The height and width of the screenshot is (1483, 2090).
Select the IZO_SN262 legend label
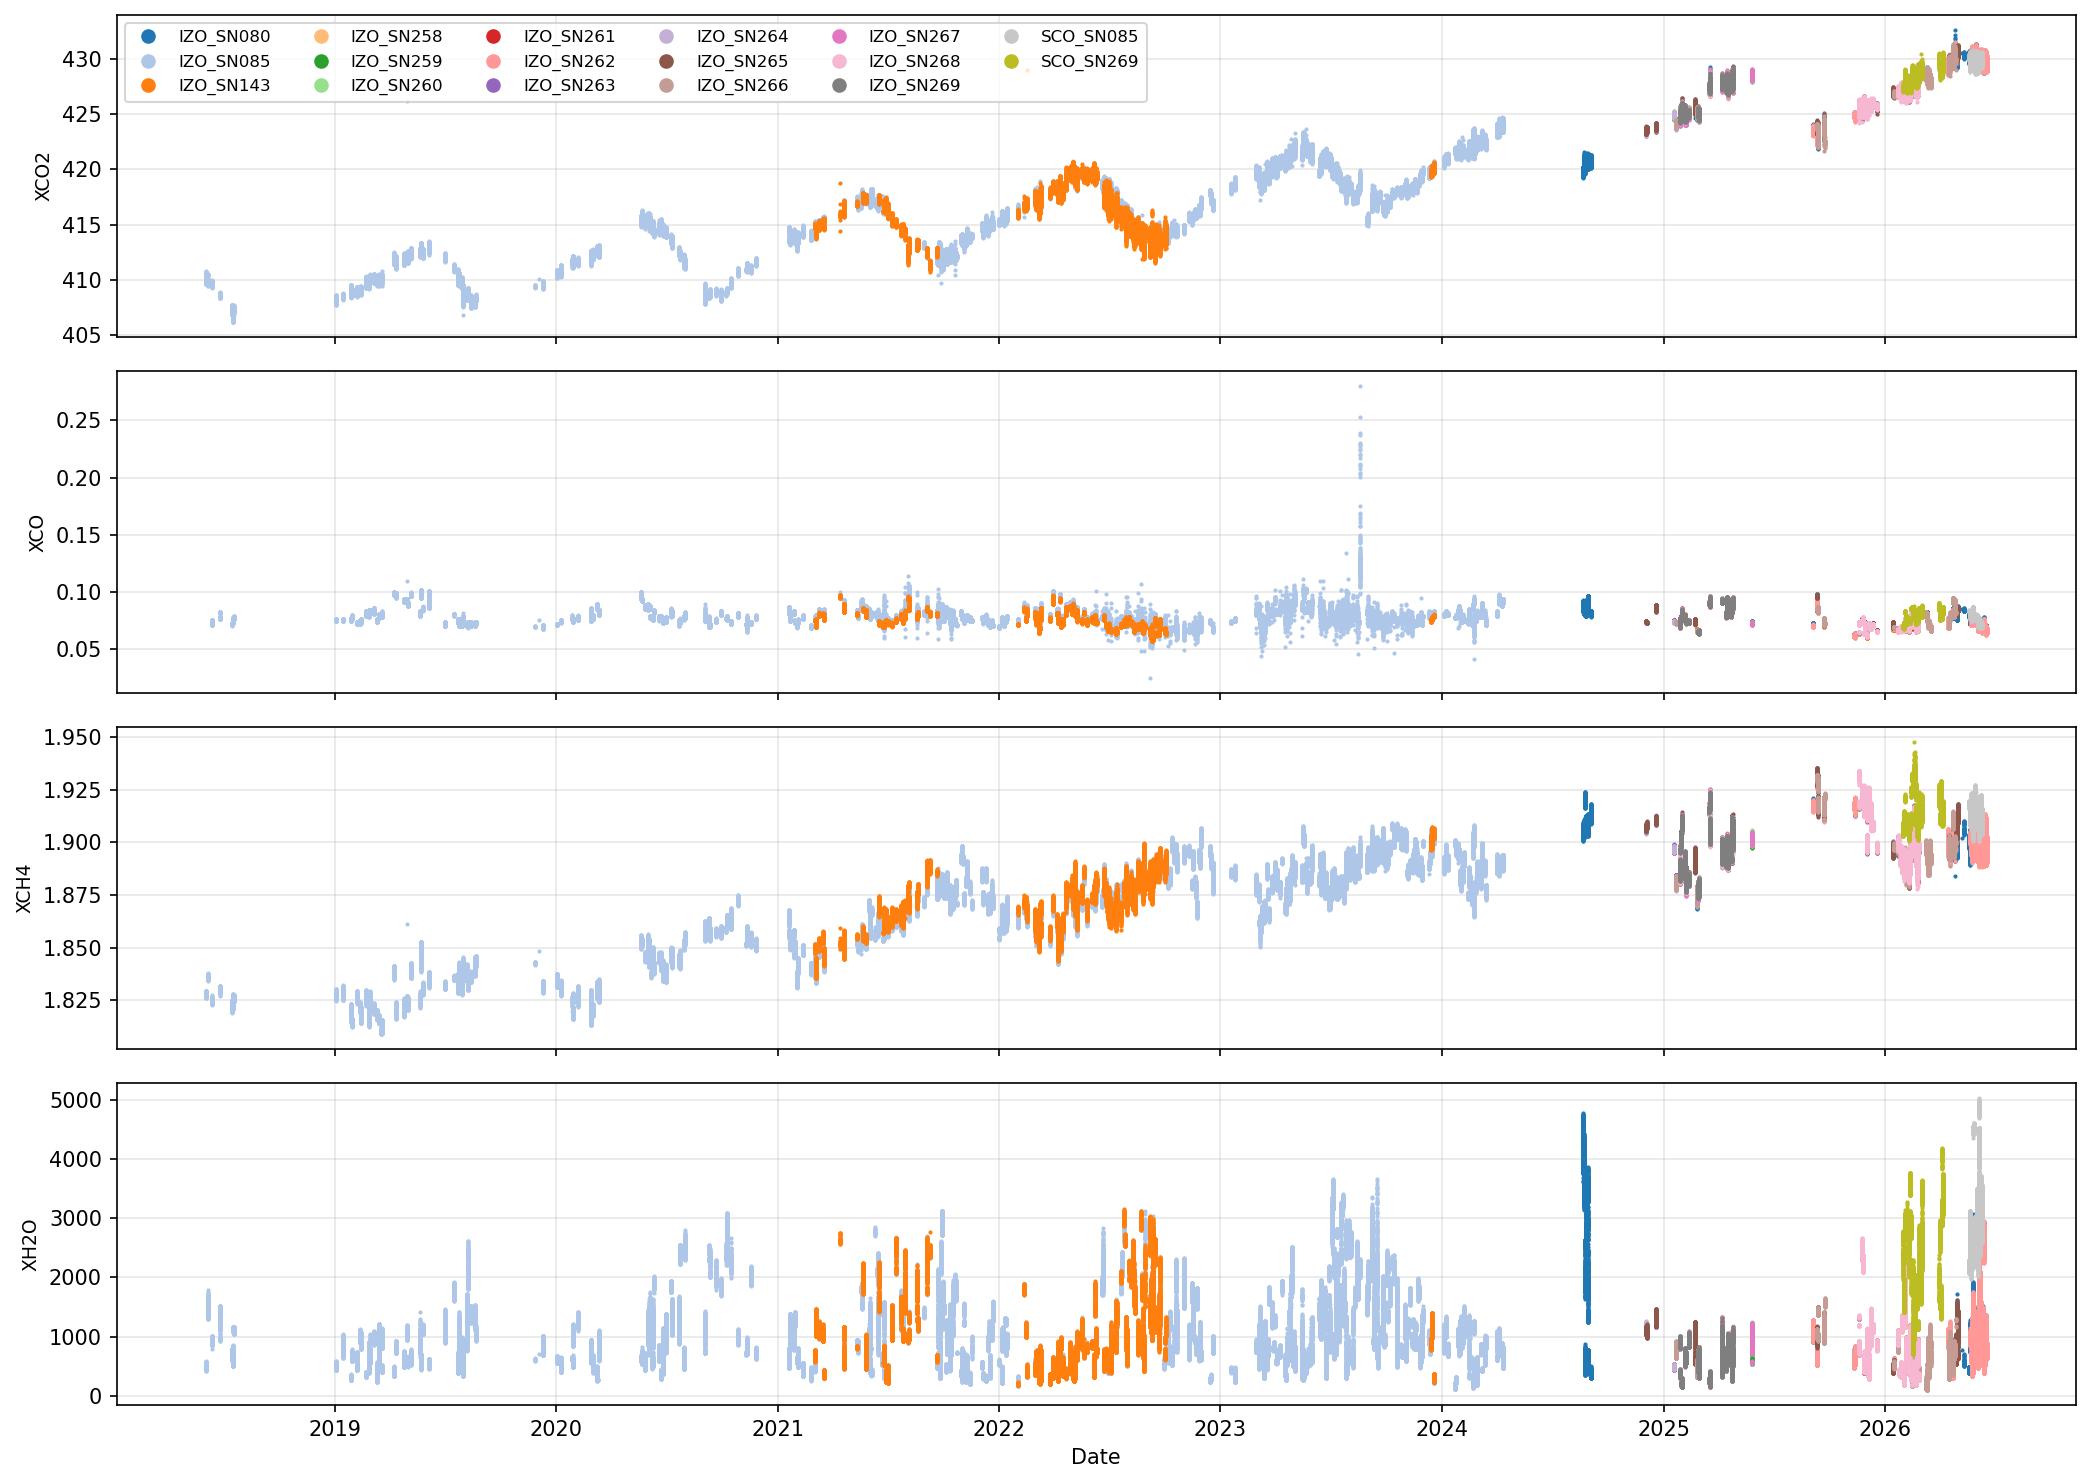pos(569,61)
